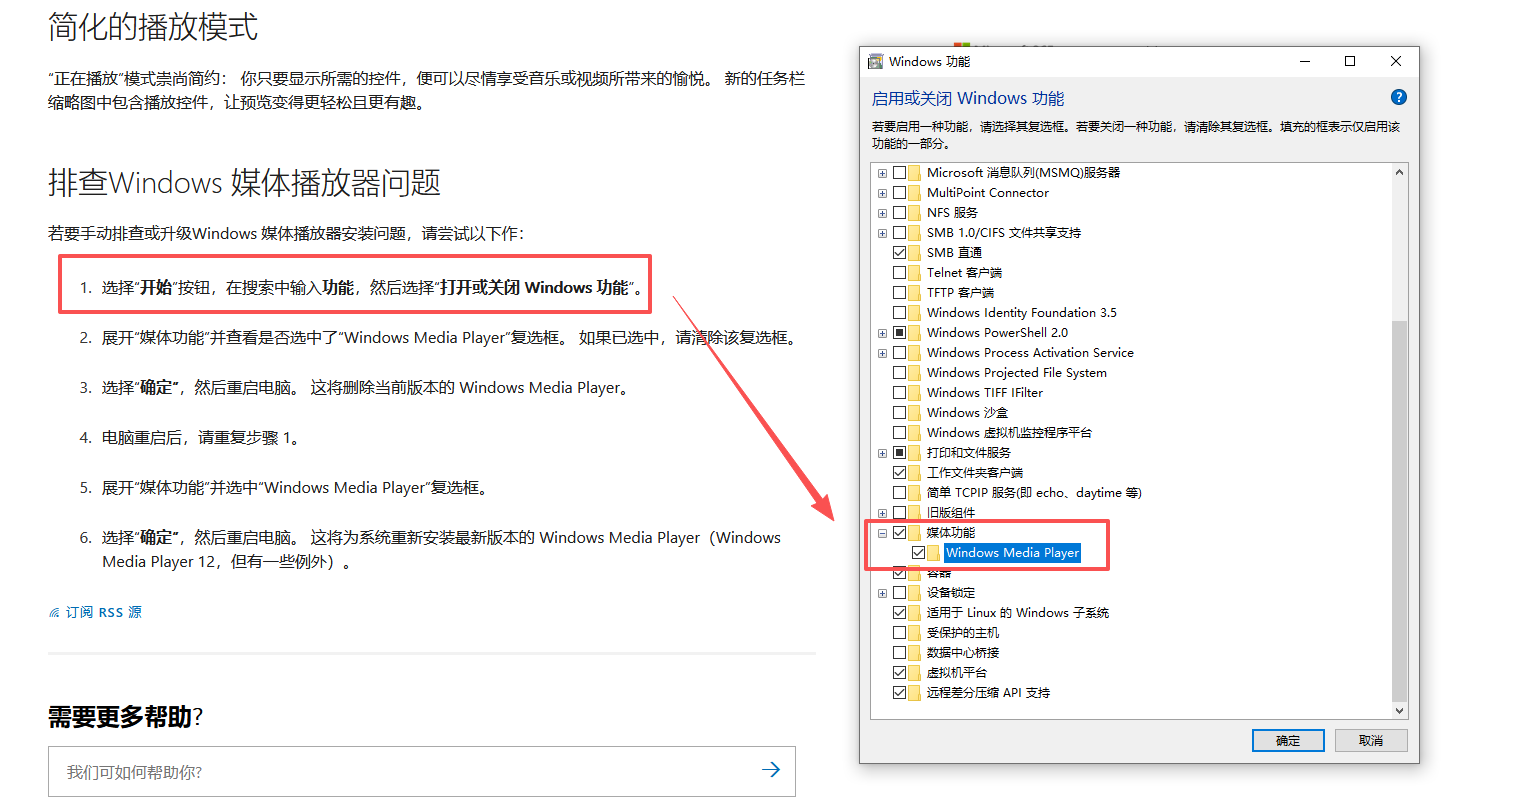Image resolution: width=1515 pixels, height=808 pixels.
Task: Expand SMB 1.0/CIFS 文件共享支持 node
Action: 882,233
